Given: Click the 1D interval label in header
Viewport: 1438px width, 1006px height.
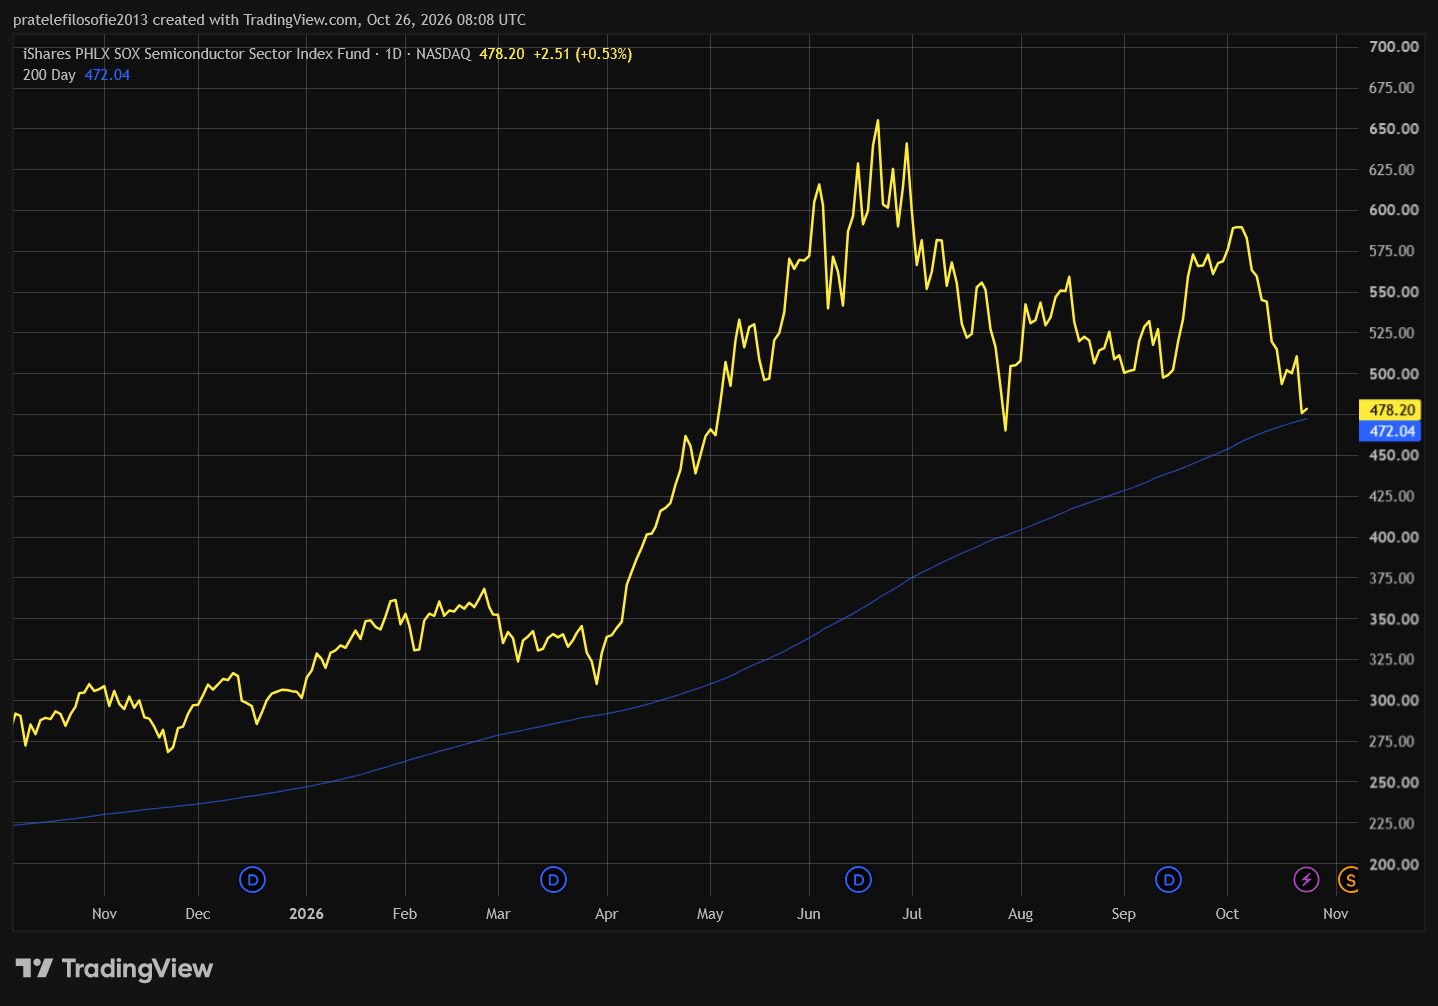Looking at the screenshot, I should (393, 54).
